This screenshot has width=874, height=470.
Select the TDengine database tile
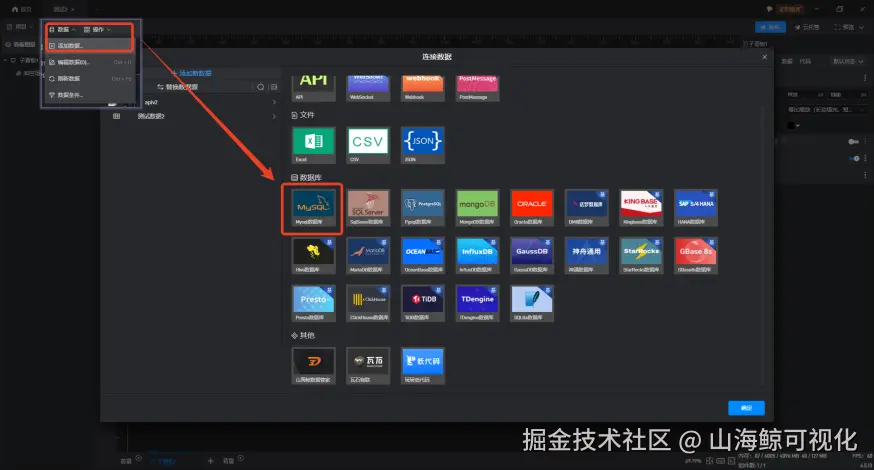[477, 304]
